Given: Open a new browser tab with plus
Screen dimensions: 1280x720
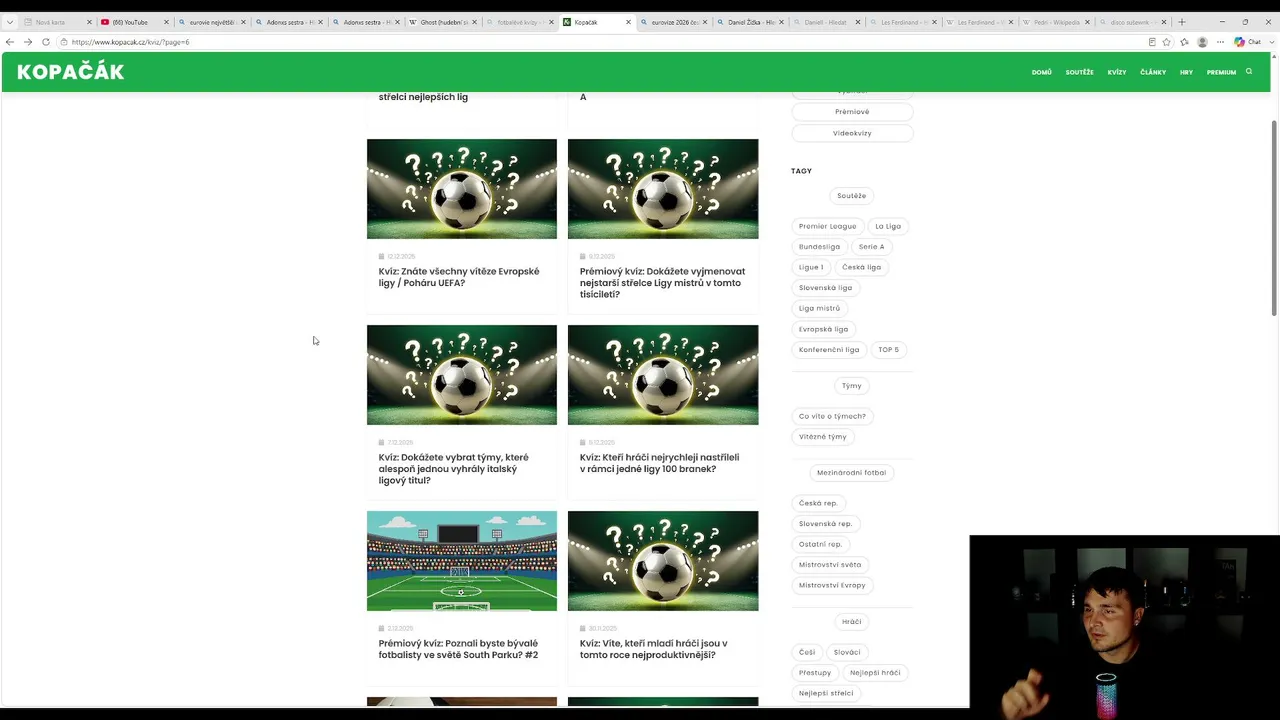Looking at the screenshot, I should (x=1182, y=22).
